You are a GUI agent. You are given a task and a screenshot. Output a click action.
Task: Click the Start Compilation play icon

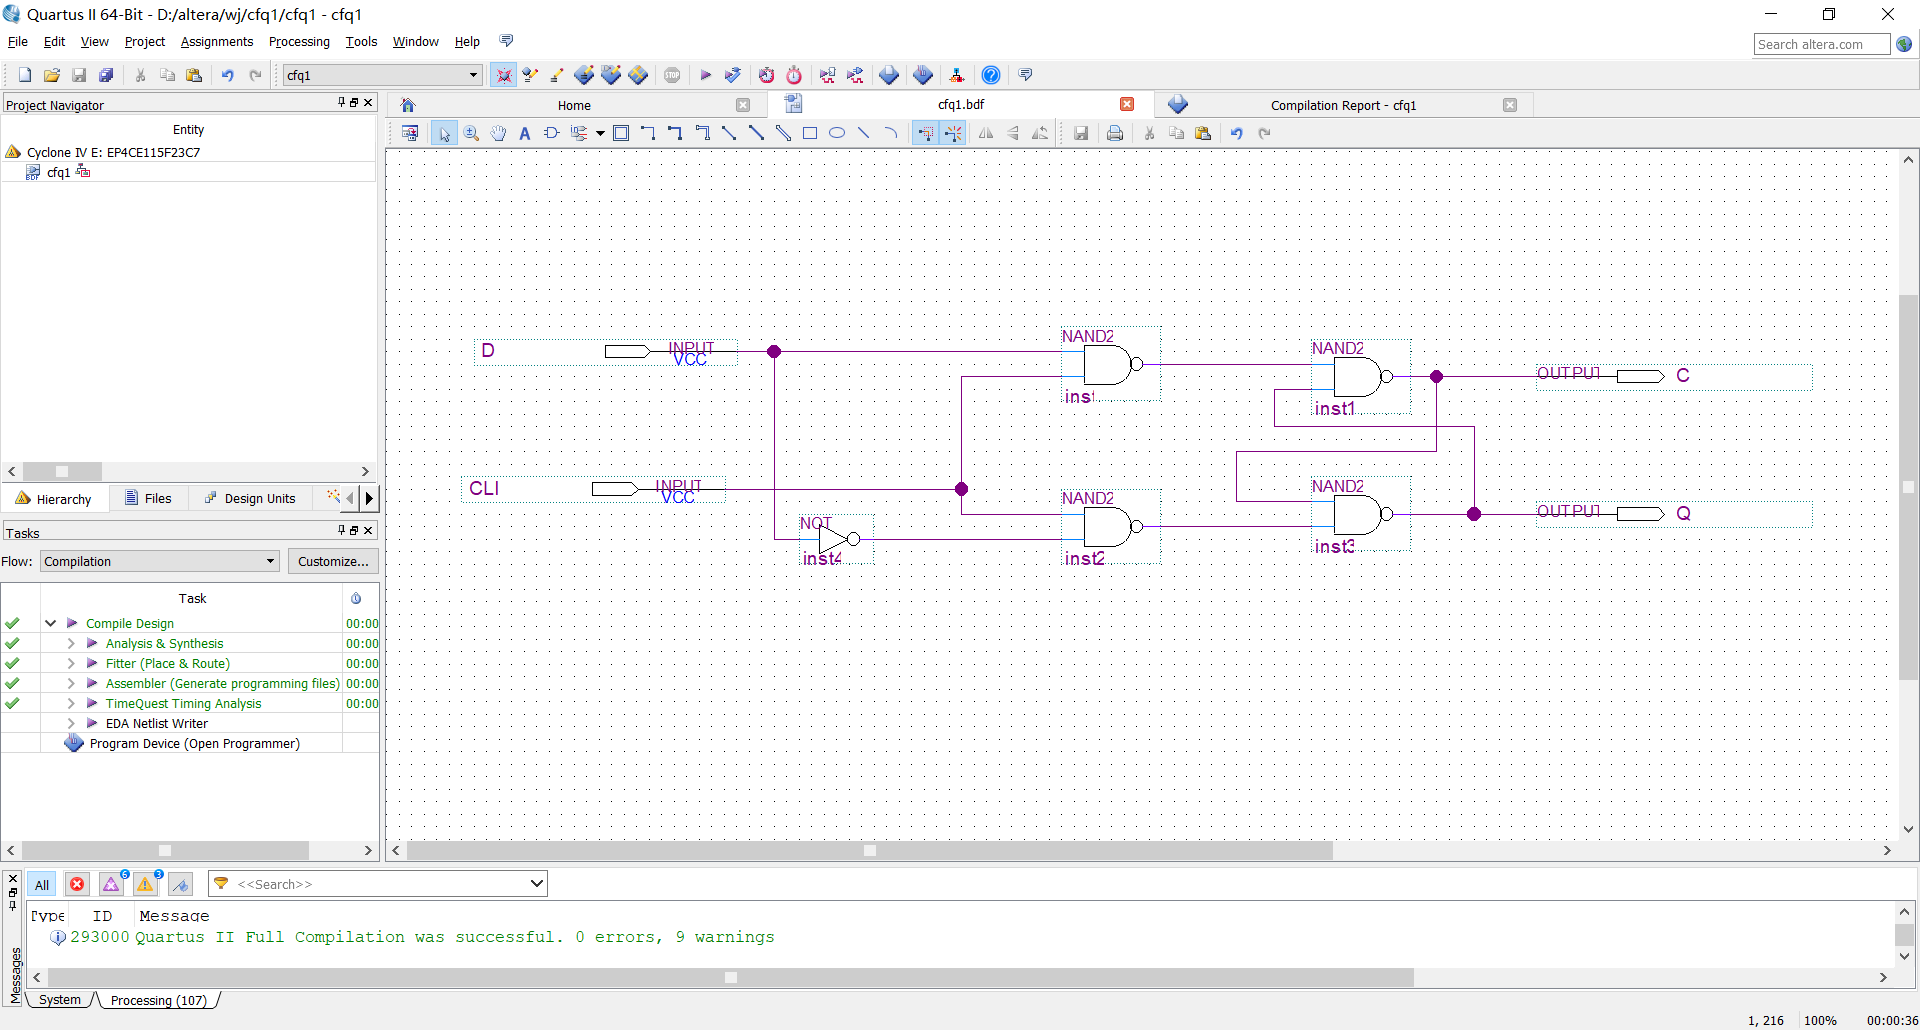705,75
